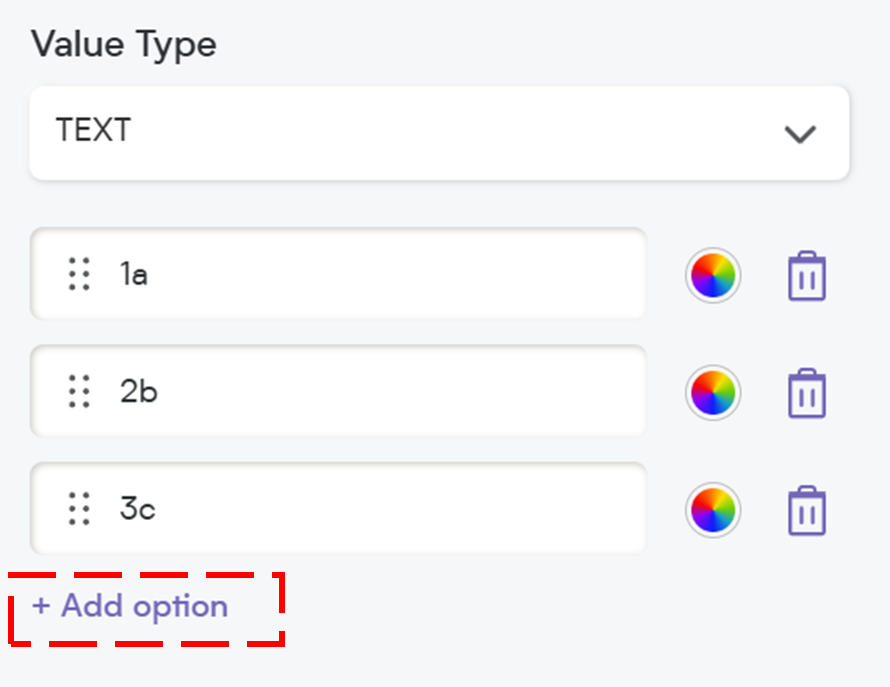The image size is (890, 687).
Task: Select the TEXT label in dropdown
Action: pyautogui.click(x=94, y=130)
